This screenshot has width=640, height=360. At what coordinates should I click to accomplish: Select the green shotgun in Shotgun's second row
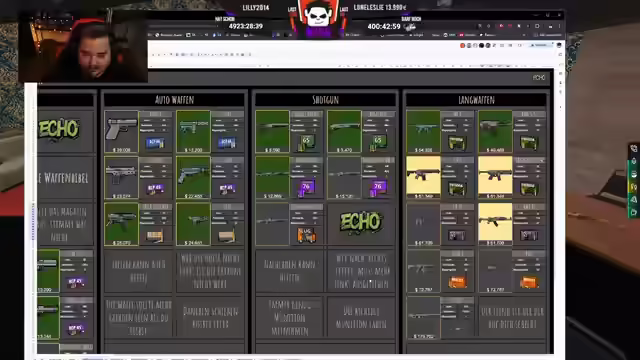[272, 178]
